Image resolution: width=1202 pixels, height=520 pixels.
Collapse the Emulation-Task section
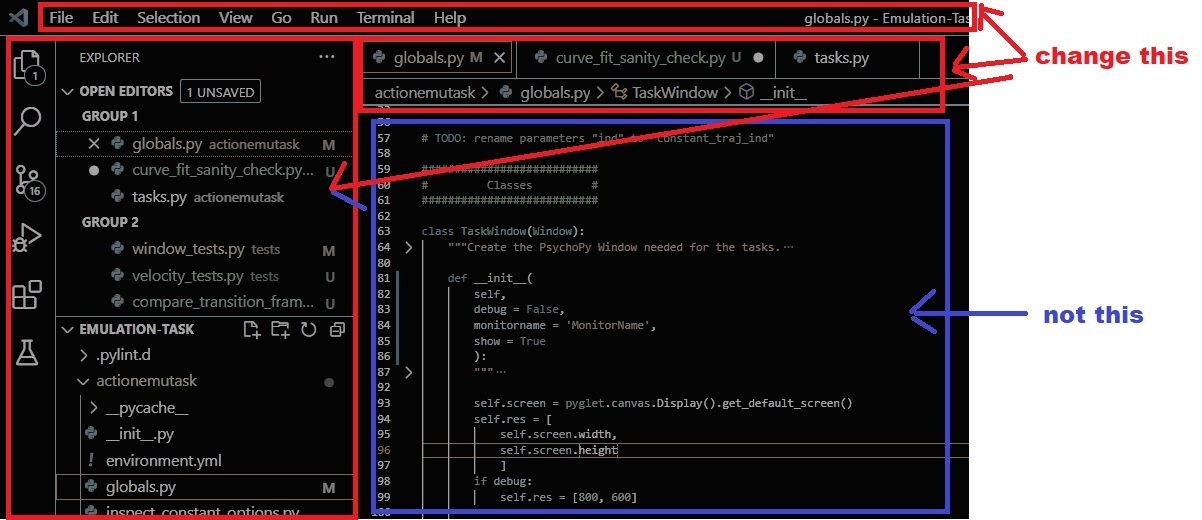(x=67, y=329)
